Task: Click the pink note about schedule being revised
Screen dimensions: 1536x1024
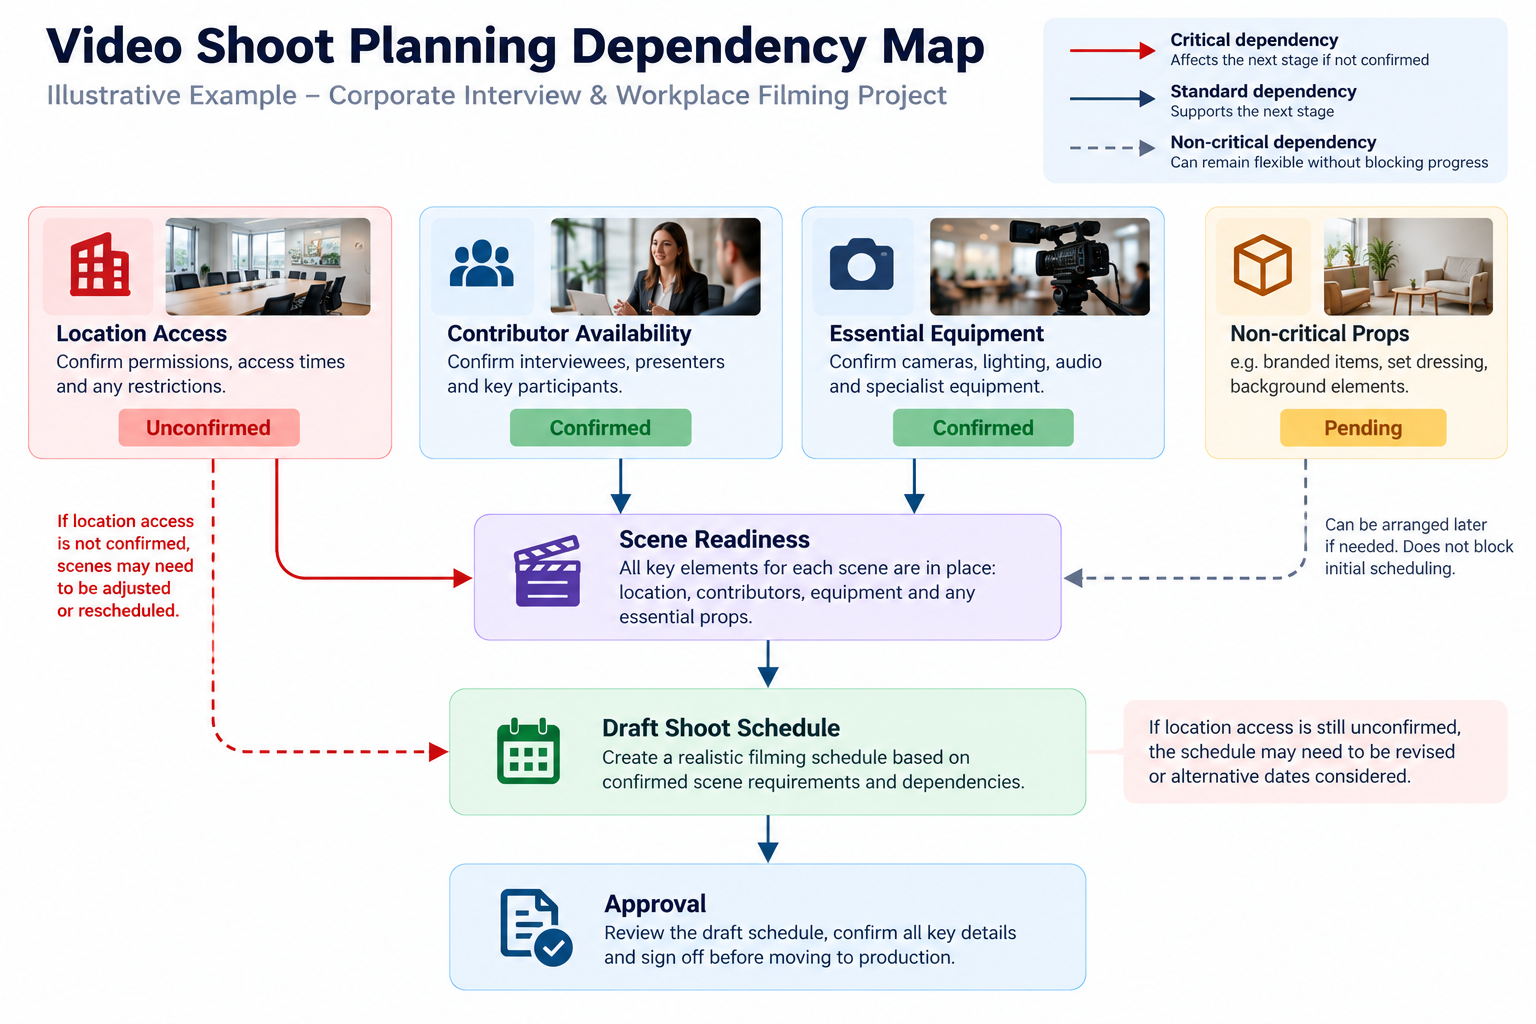Action: point(1315,752)
